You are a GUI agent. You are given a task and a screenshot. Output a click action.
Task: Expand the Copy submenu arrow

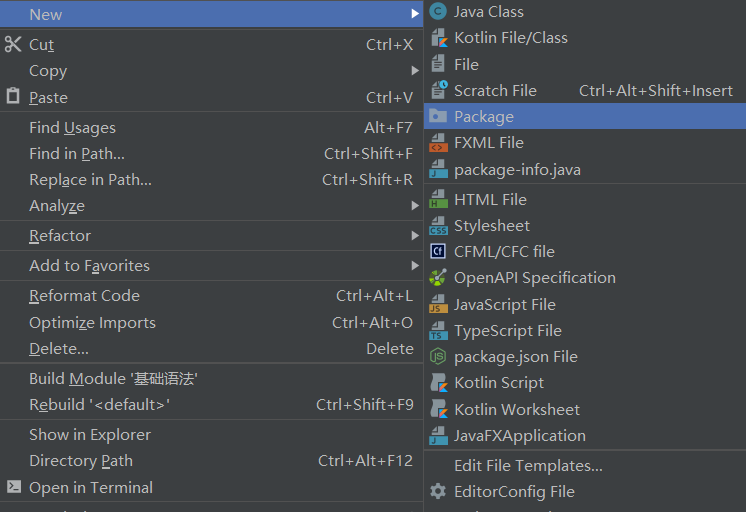coord(415,71)
